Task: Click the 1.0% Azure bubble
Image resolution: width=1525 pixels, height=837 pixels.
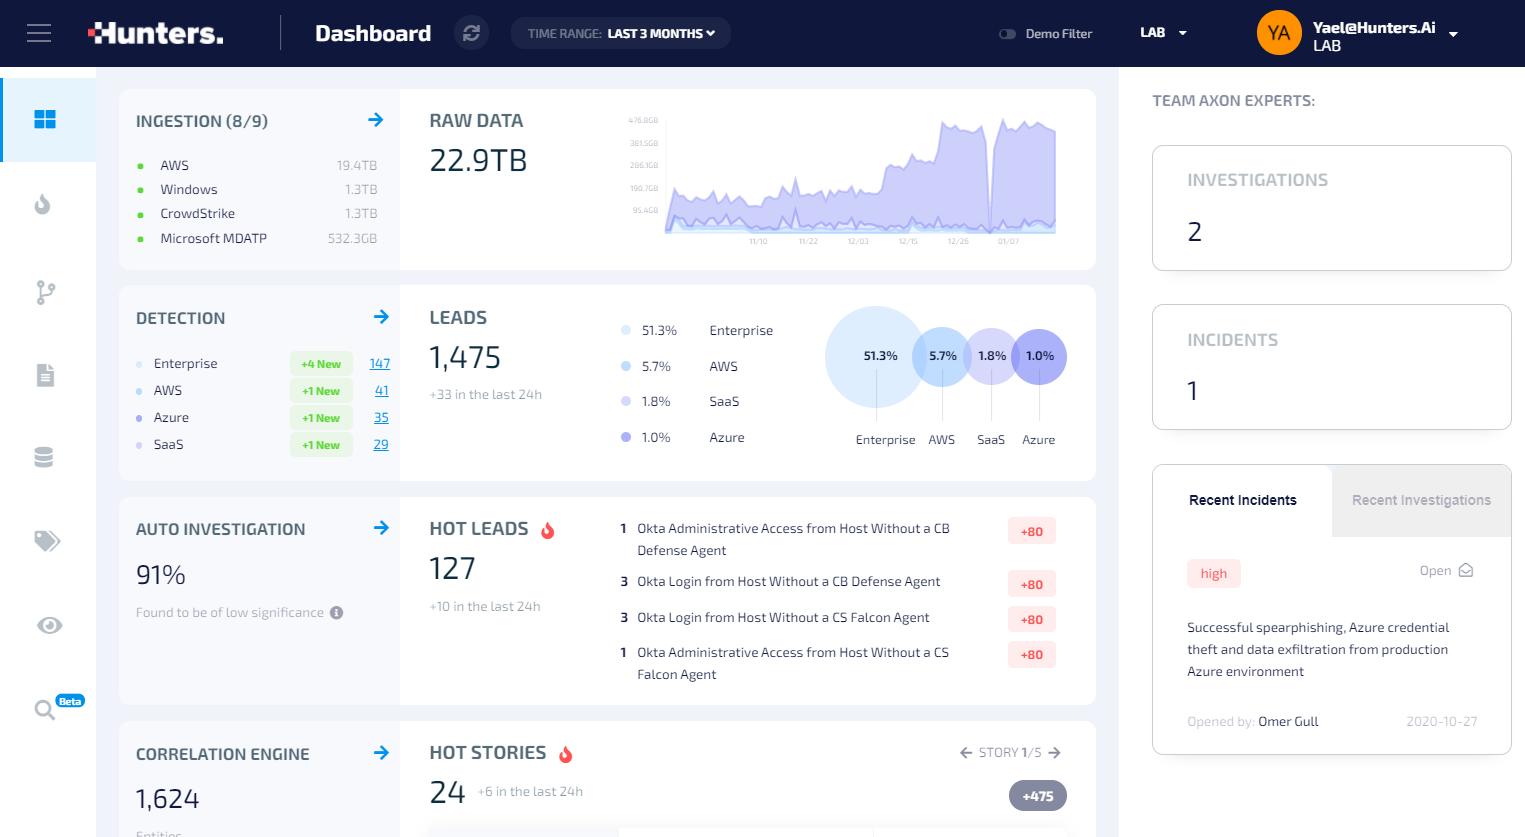Action: tap(1040, 356)
